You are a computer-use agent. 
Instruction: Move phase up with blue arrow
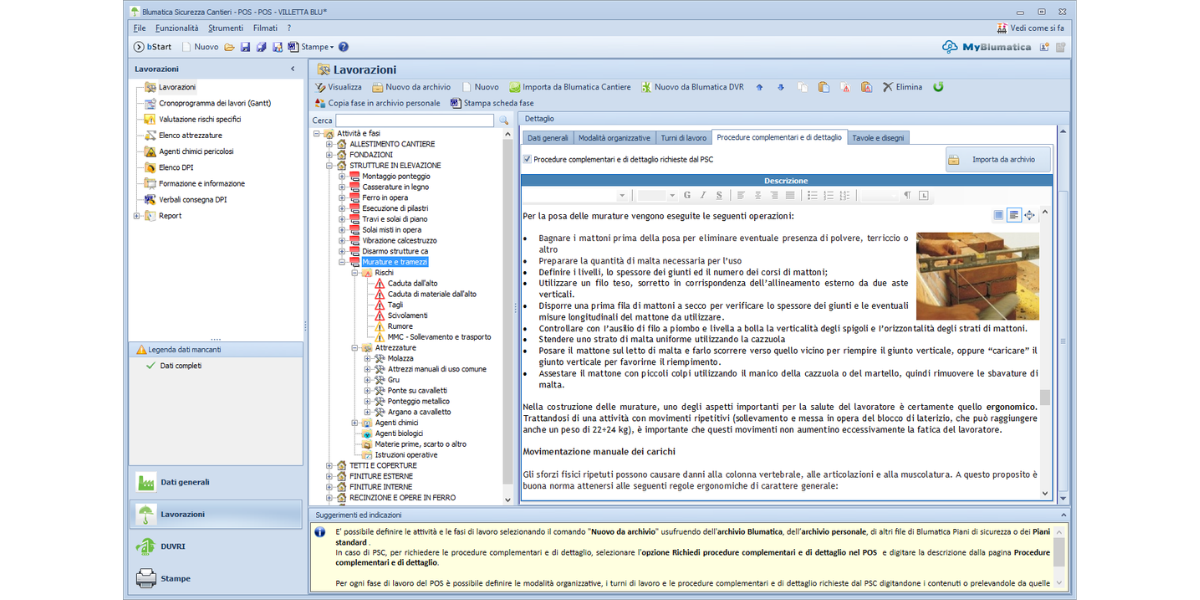759,87
